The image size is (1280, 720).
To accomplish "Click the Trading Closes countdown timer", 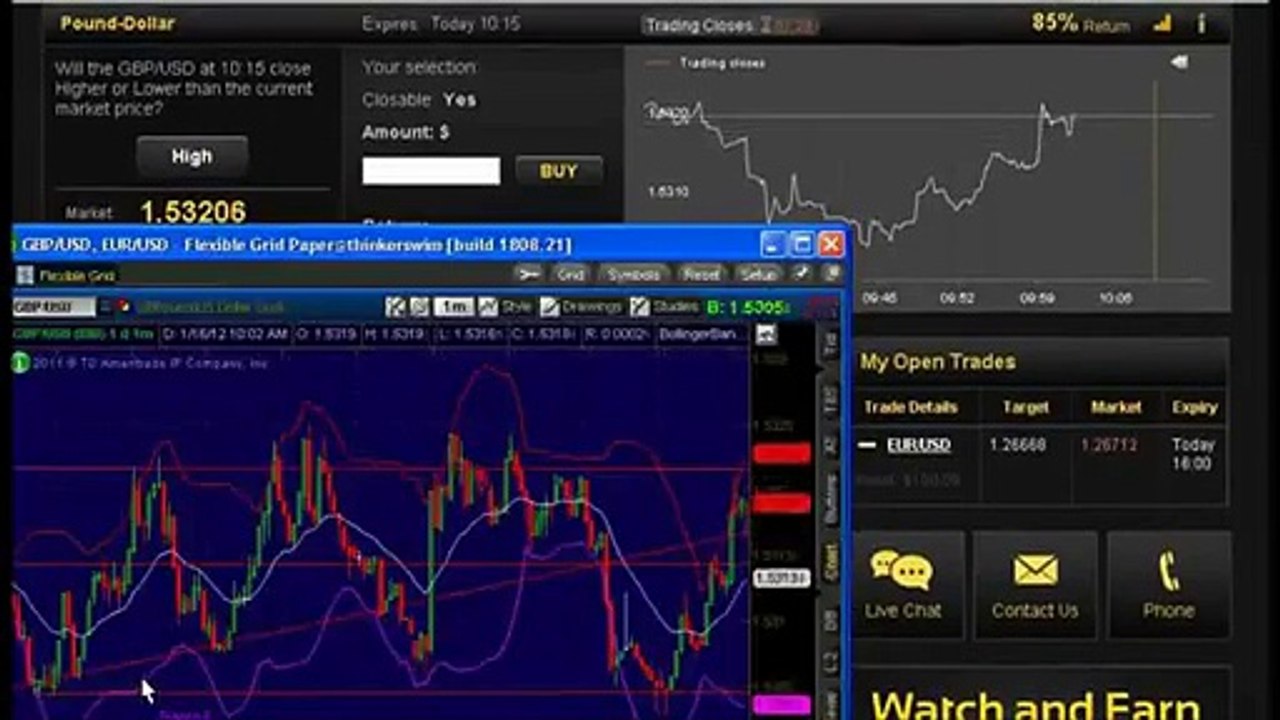I will point(790,26).
